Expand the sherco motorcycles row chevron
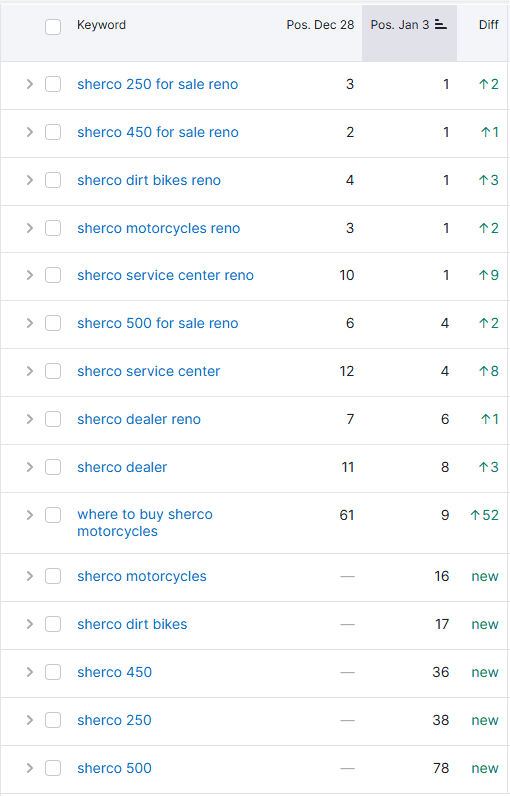Screen dimensions: 510x796 [29, 576]
